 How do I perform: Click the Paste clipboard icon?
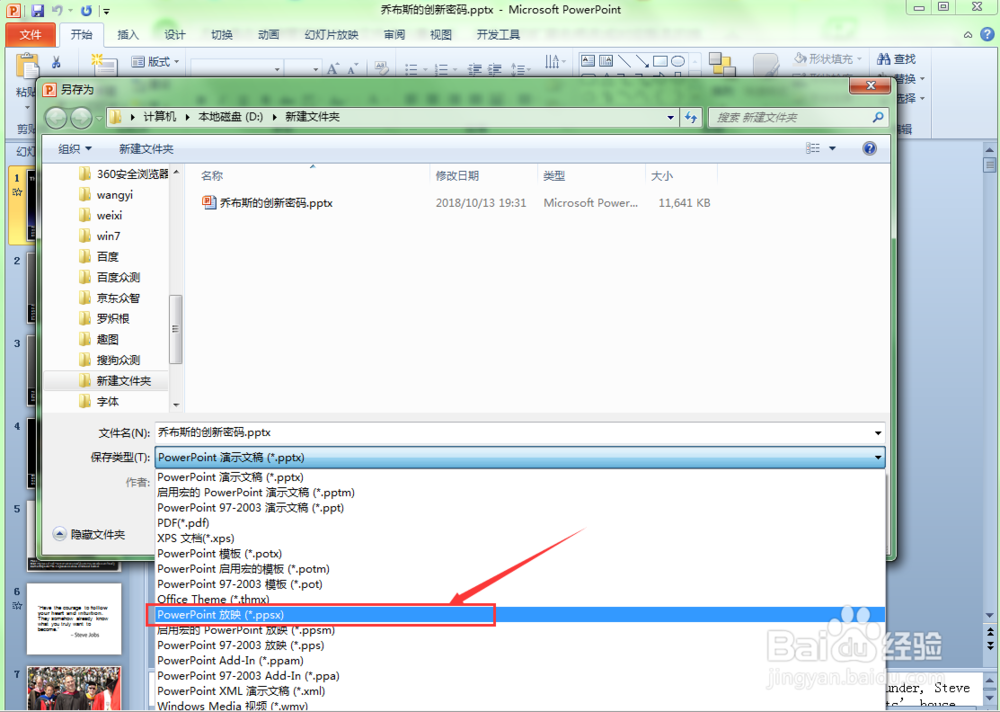pos(27,67)
